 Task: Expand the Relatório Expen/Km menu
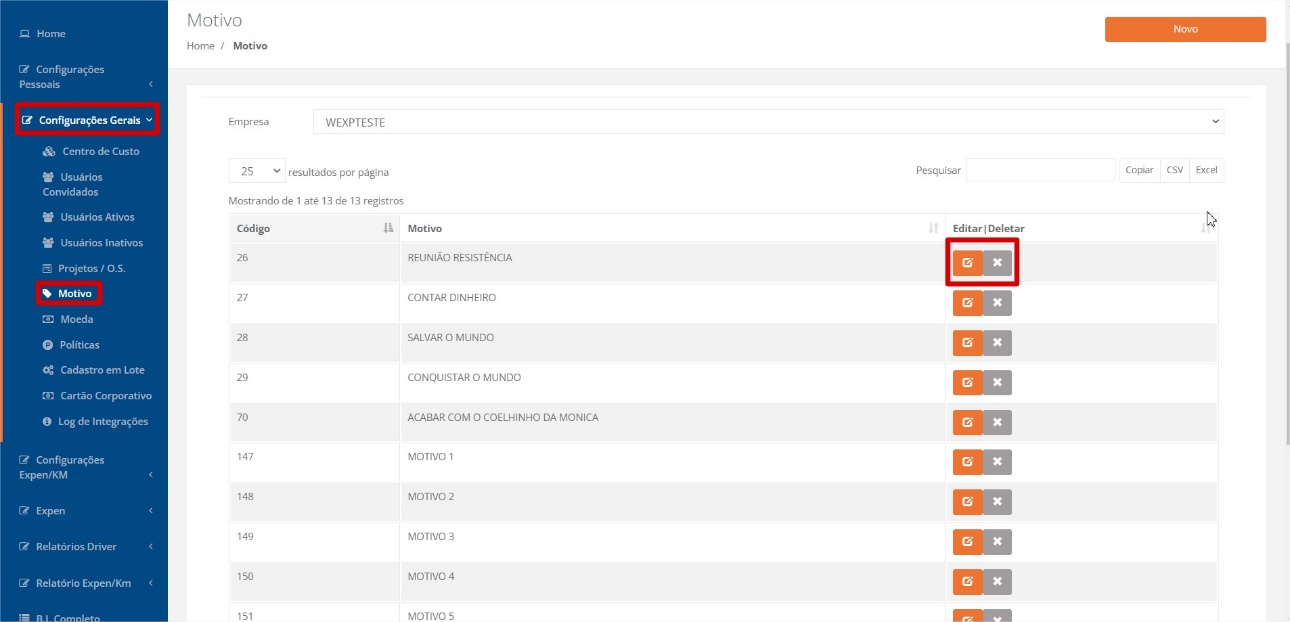click(85, 583)
